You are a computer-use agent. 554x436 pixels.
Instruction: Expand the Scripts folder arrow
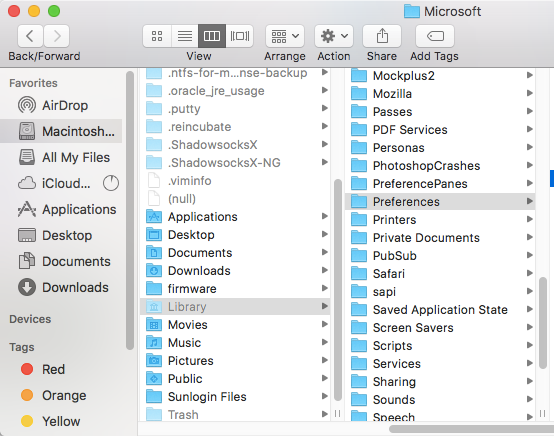(529, 345)
